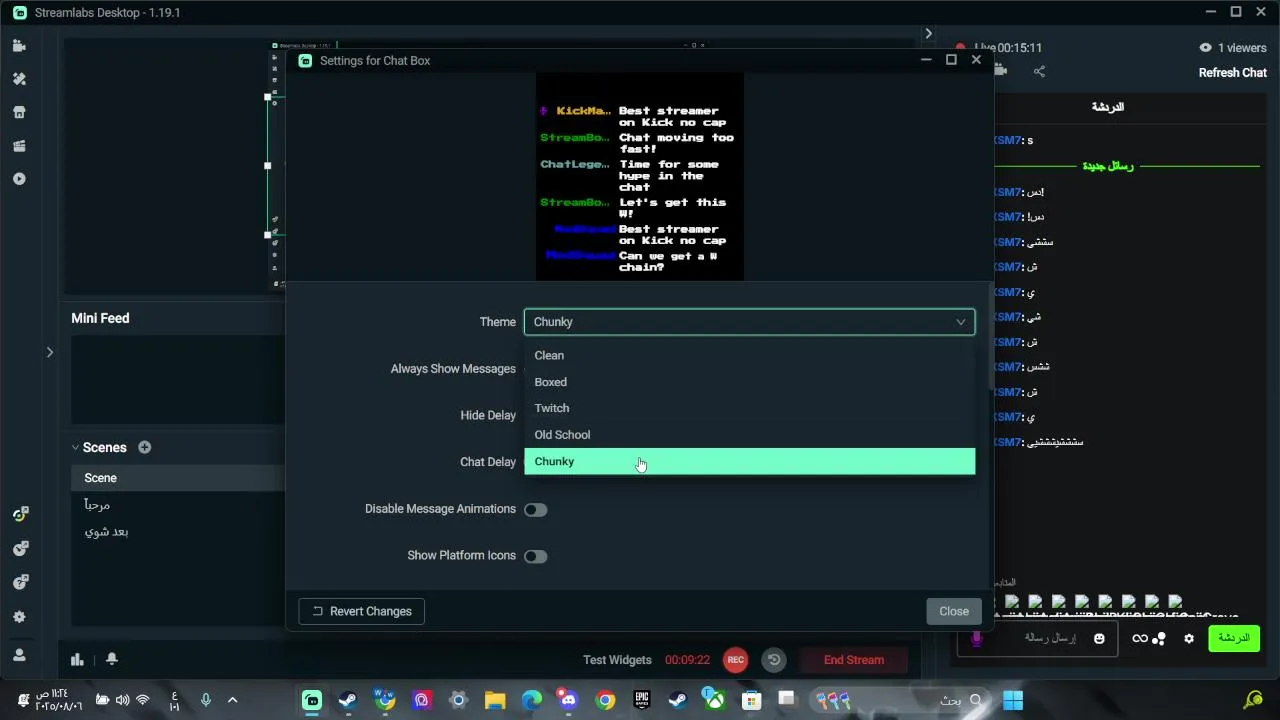Toggle Disable Message Animations switch

(x=536, y=509)
